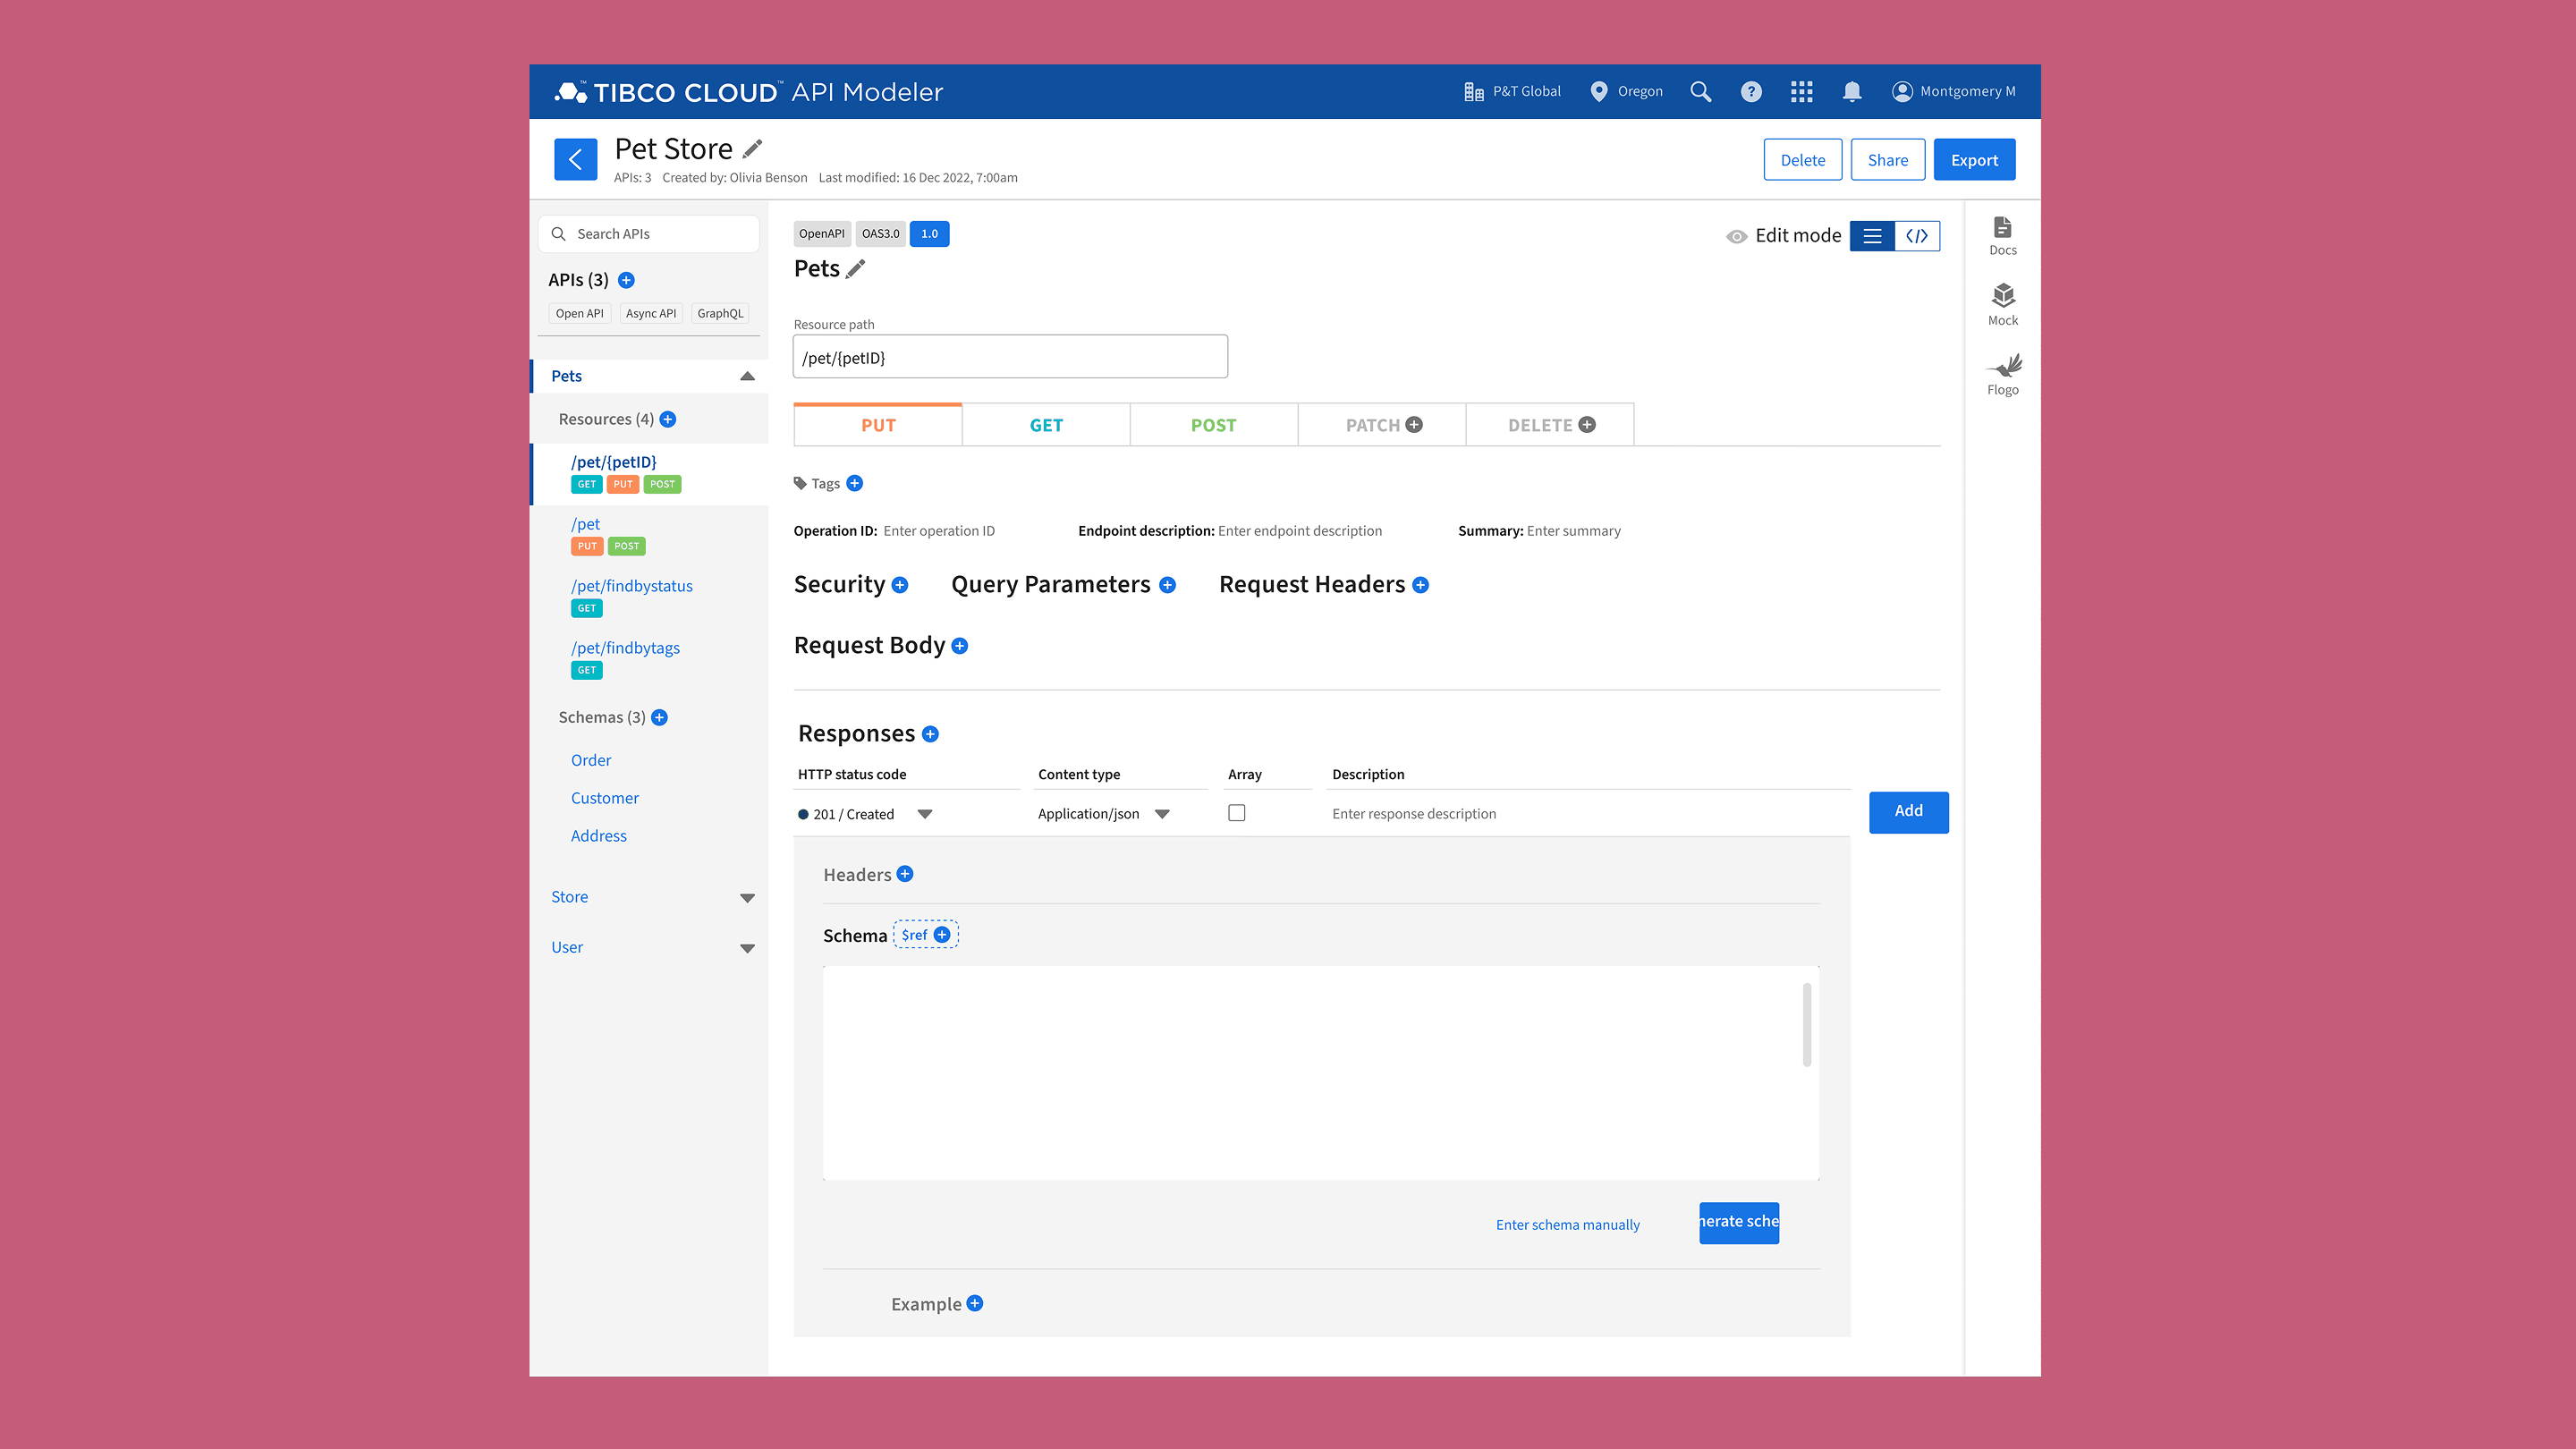This screenshot has width=2576, height=1449.
Task: Click the Export button
Action: 1973,159
